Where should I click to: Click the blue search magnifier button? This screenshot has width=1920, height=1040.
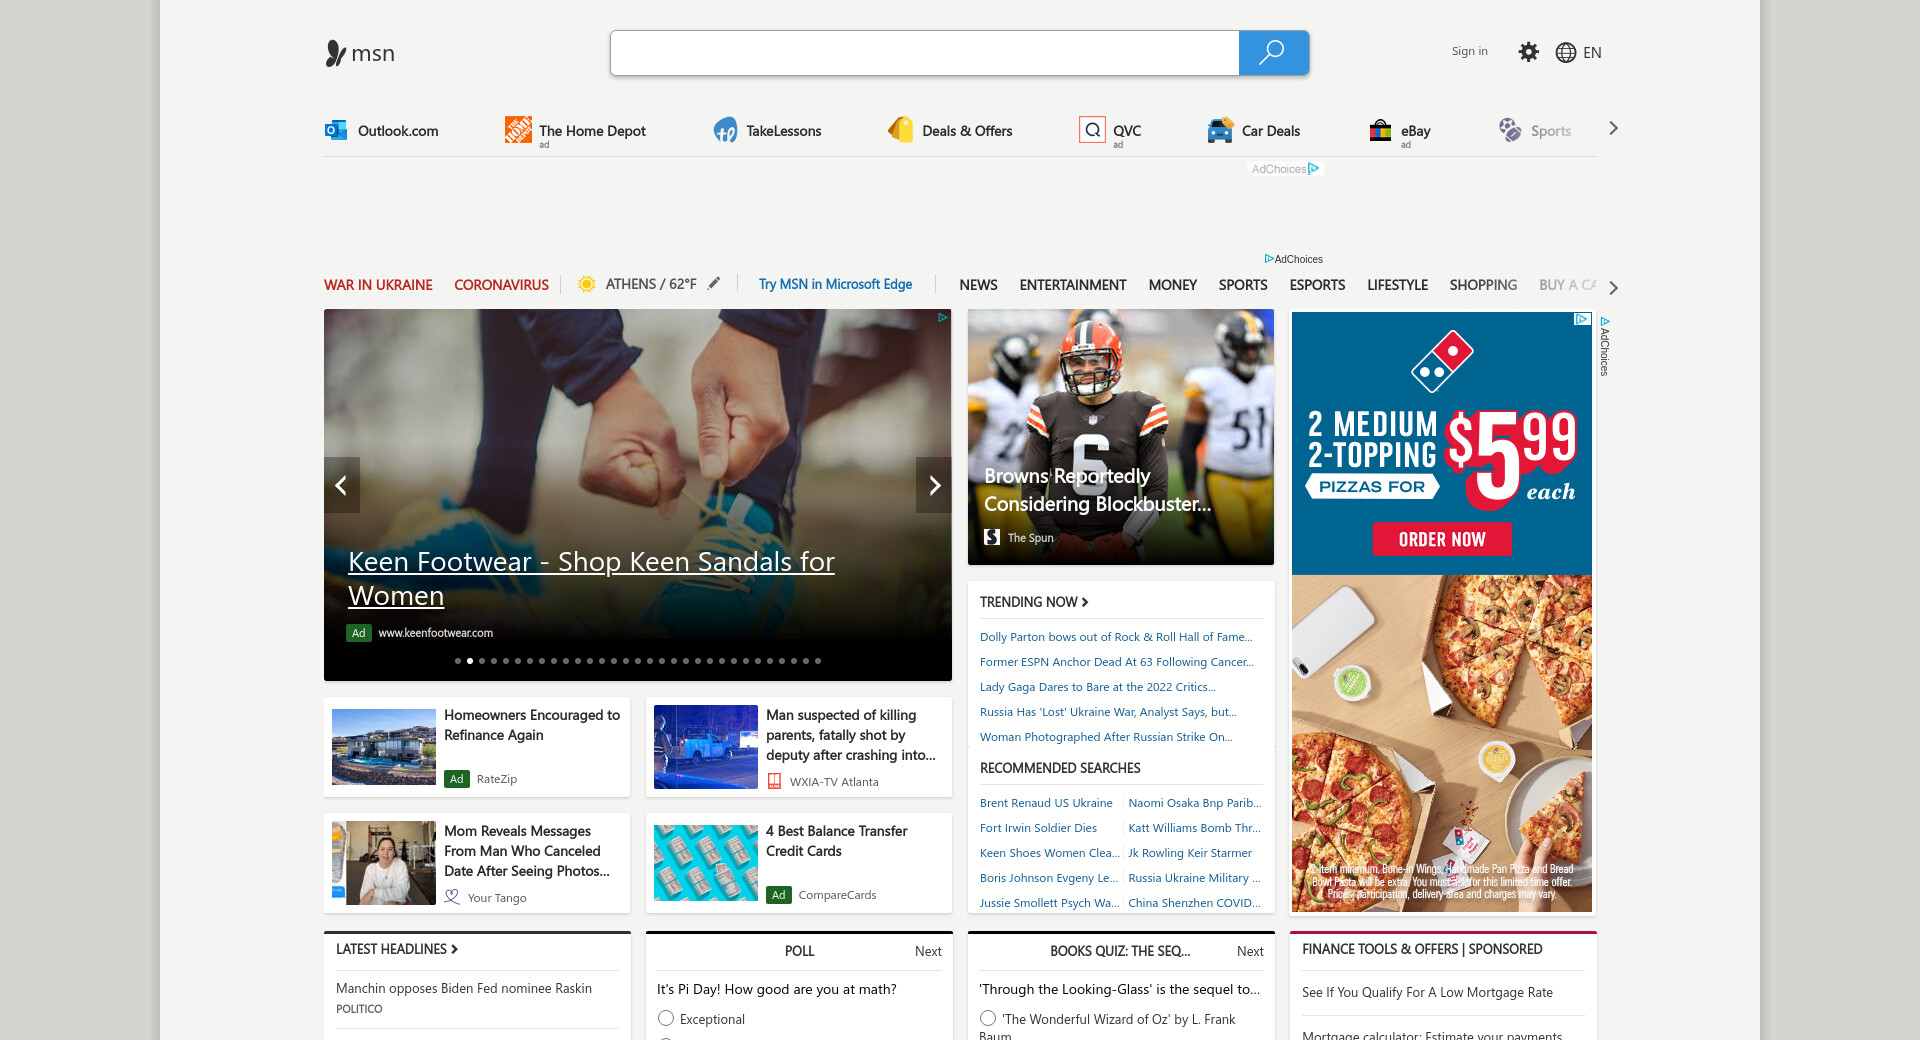point(1272,53)
